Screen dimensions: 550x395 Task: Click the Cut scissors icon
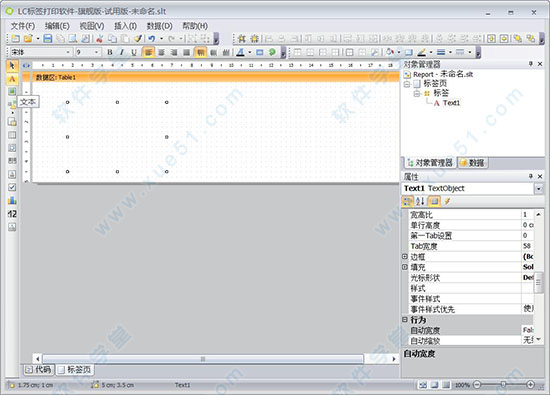[x=100, y=39]
